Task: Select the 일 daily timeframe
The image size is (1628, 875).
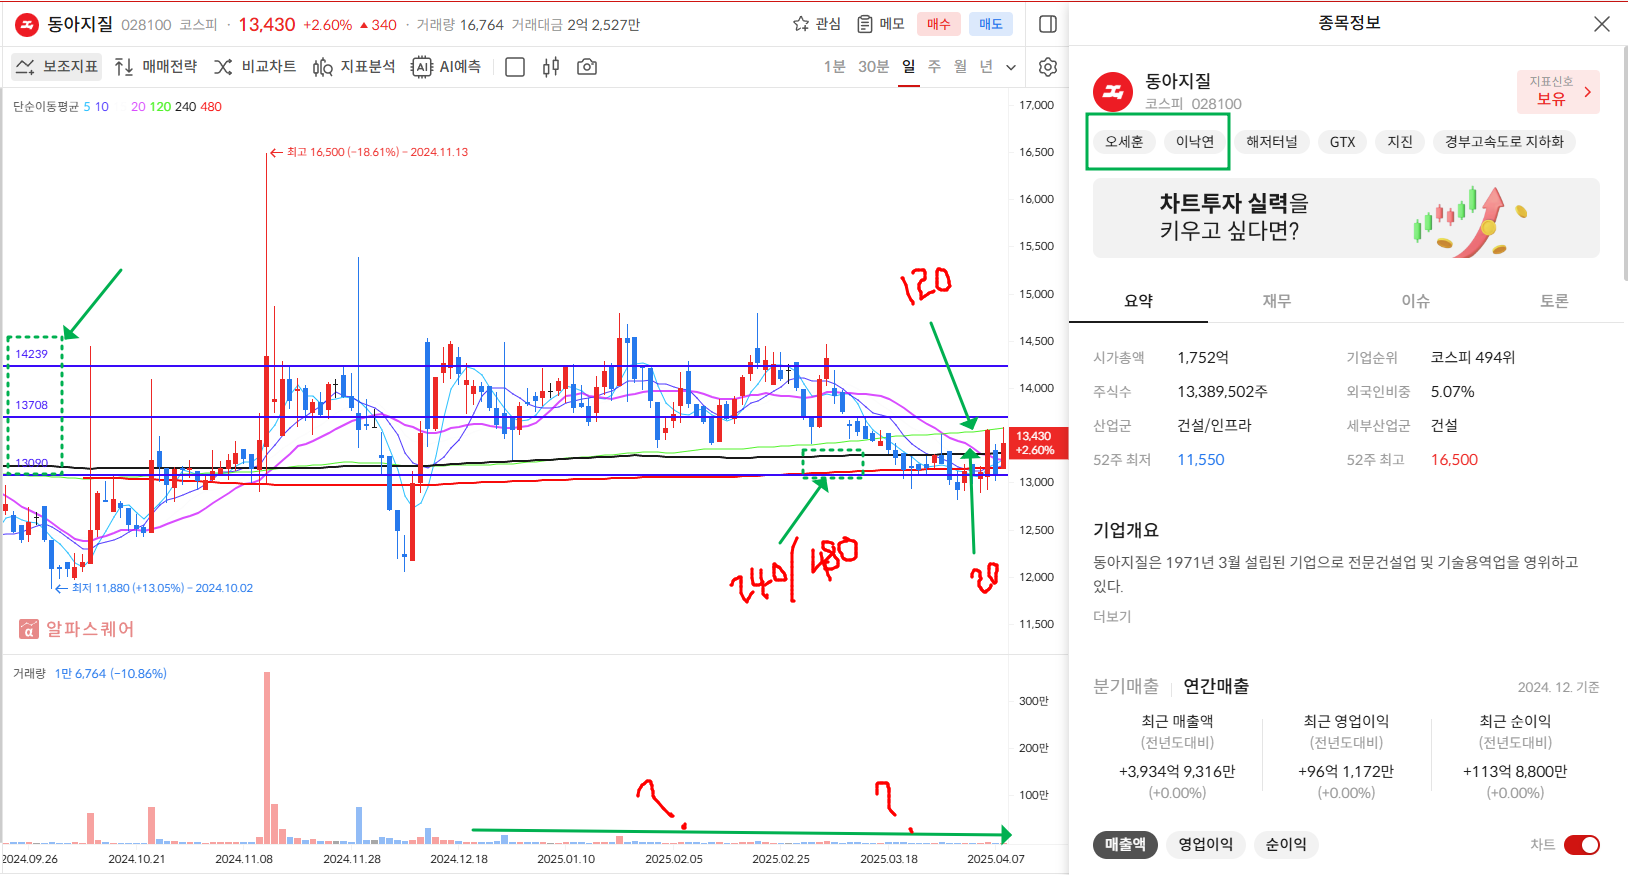Action: click(908, 67)
